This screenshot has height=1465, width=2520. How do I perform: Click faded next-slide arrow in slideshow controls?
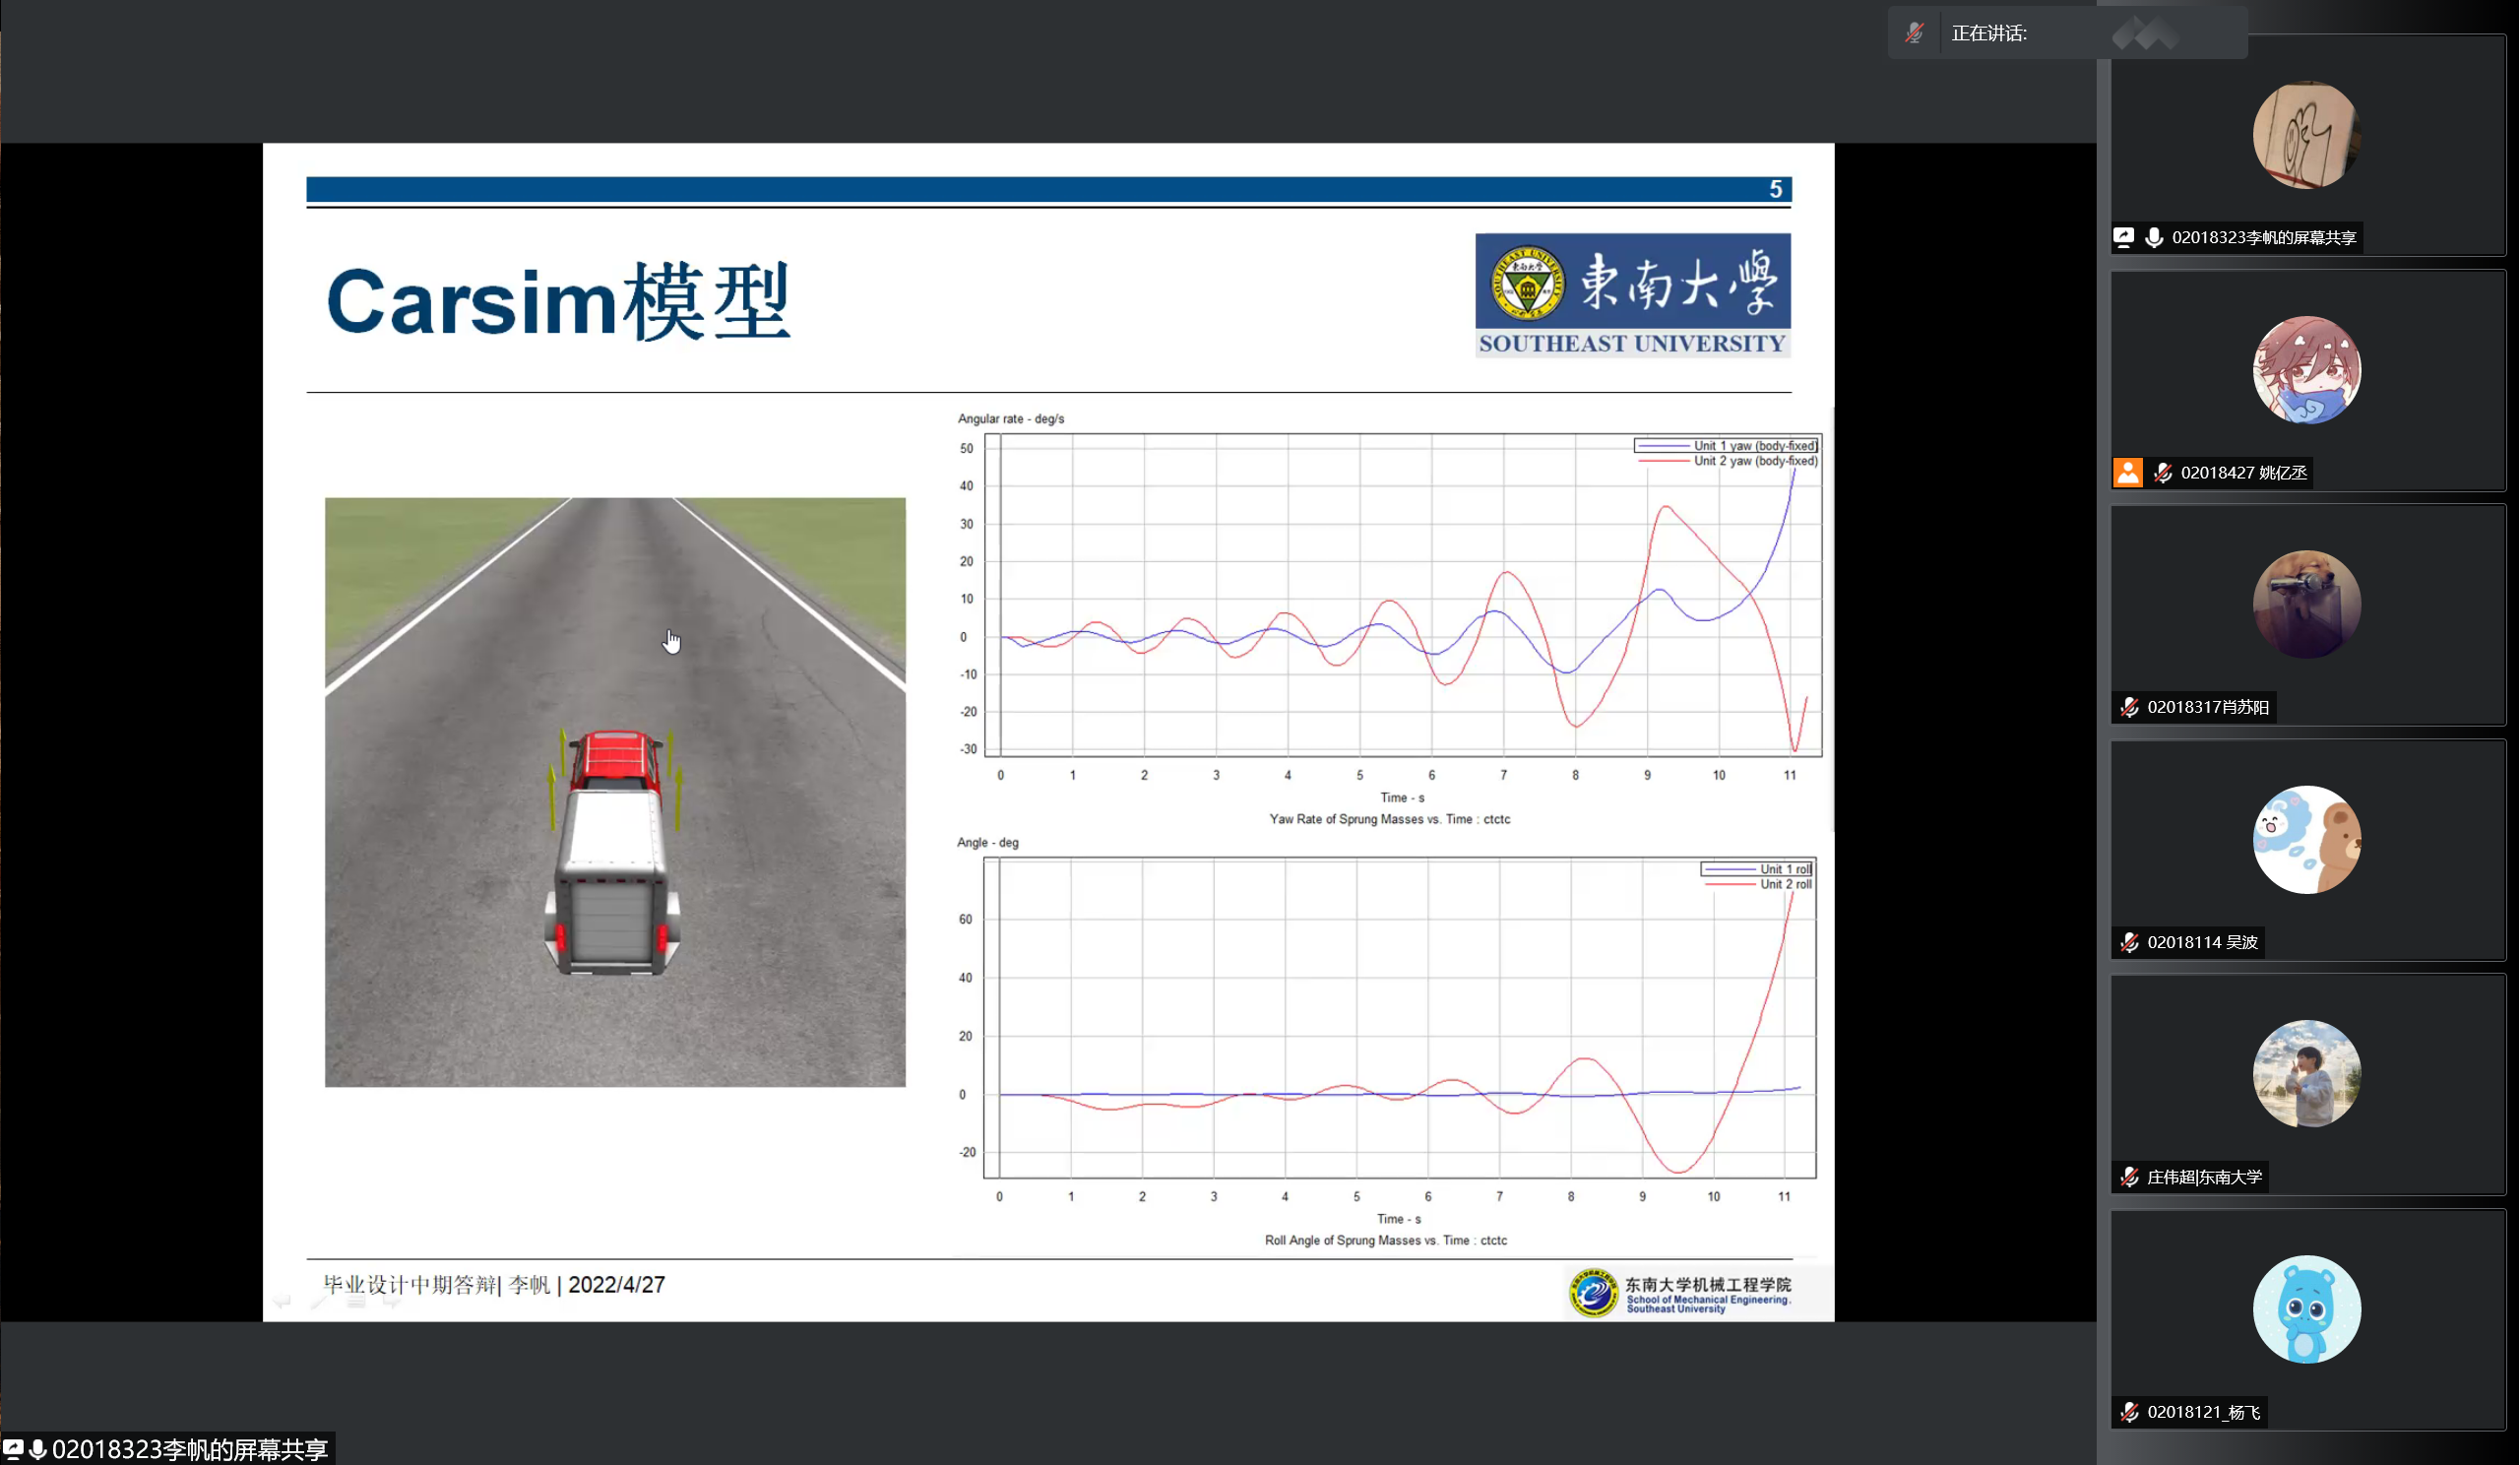391,1301
